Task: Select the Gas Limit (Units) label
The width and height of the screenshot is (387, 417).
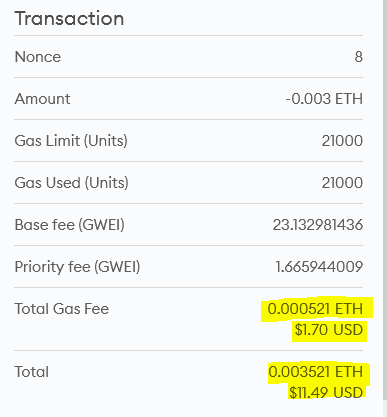Action: (71, 141)
